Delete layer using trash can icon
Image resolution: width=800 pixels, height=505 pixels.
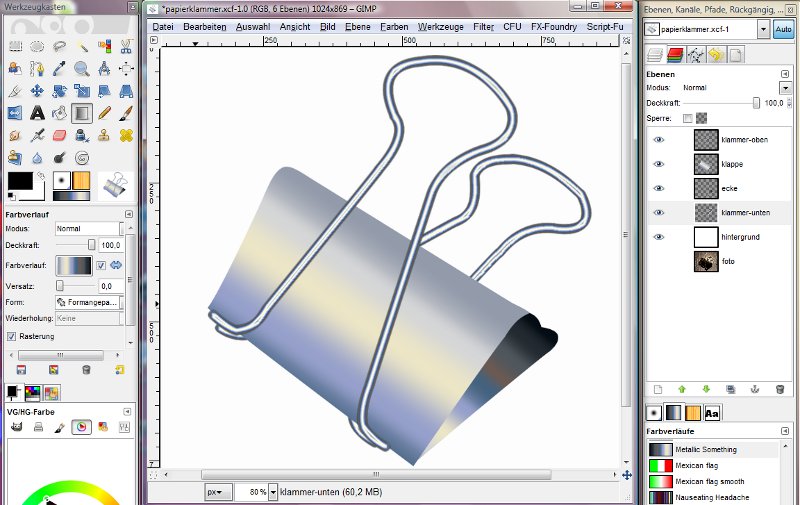[x=779, y=389]
